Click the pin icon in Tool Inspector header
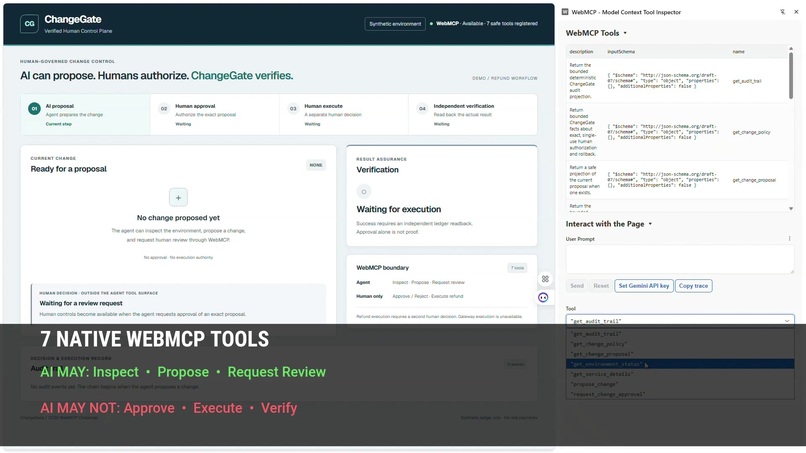Viewport: 806px width, 453px height. coord(782,12)
